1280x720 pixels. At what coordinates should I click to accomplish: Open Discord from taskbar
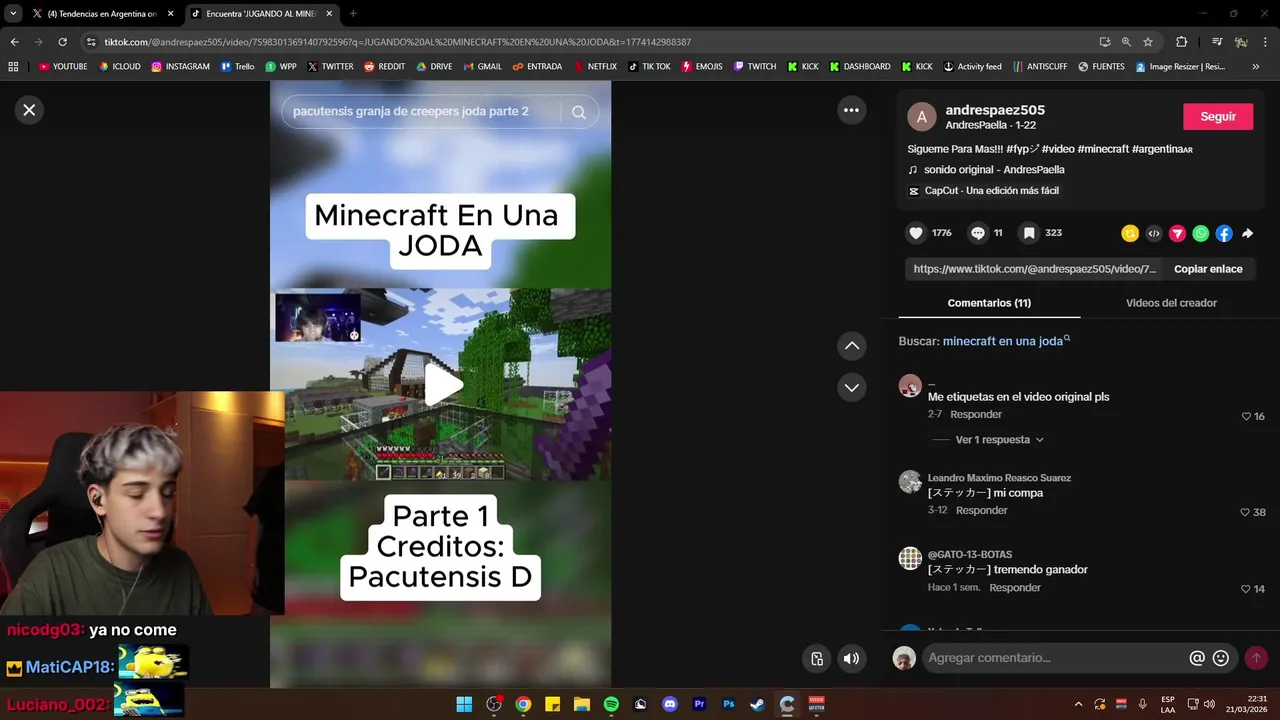[670, 704]
